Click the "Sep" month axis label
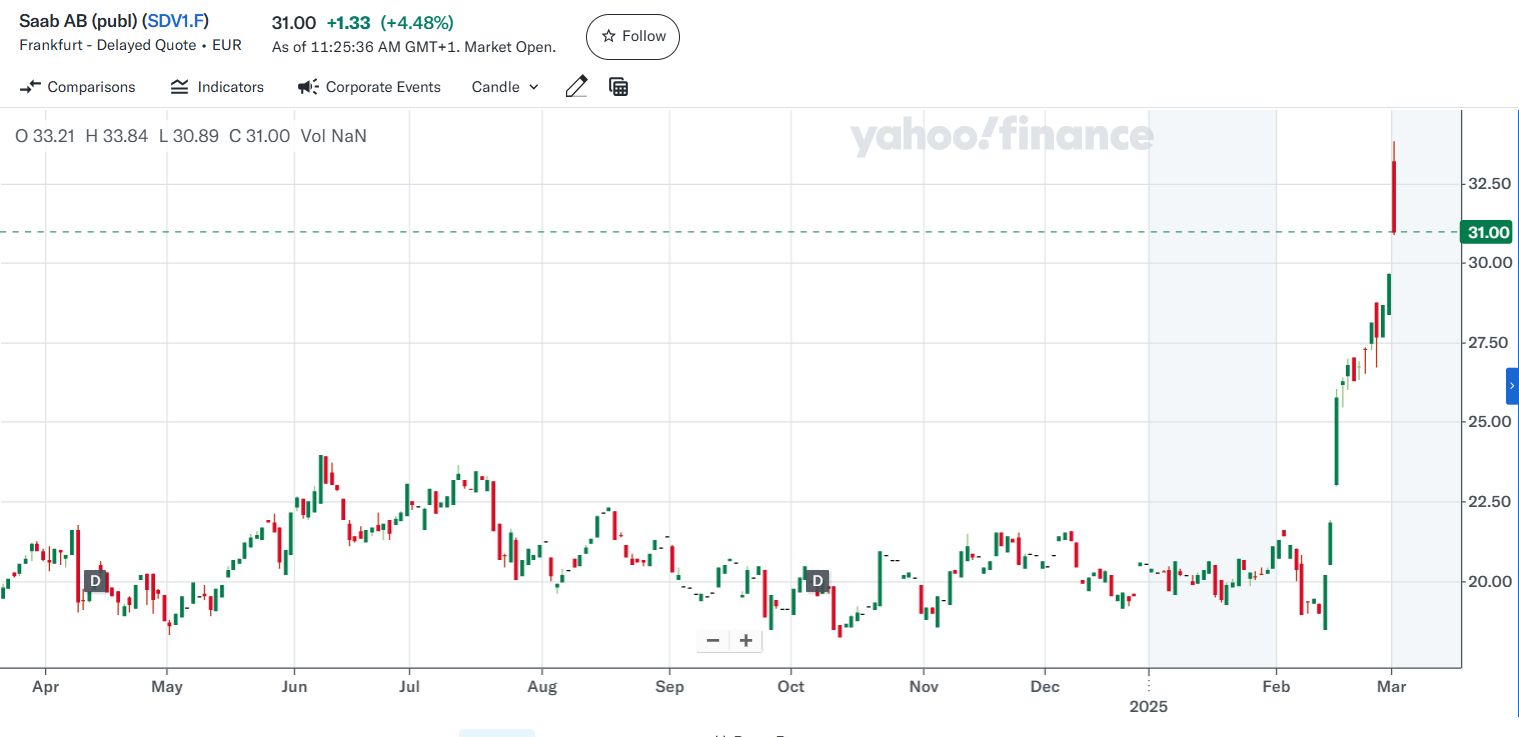 669,687
